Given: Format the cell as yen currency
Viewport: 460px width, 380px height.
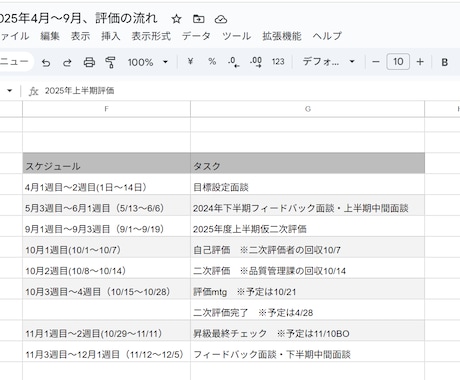Looking at the screenshot, I should point(190,61).
